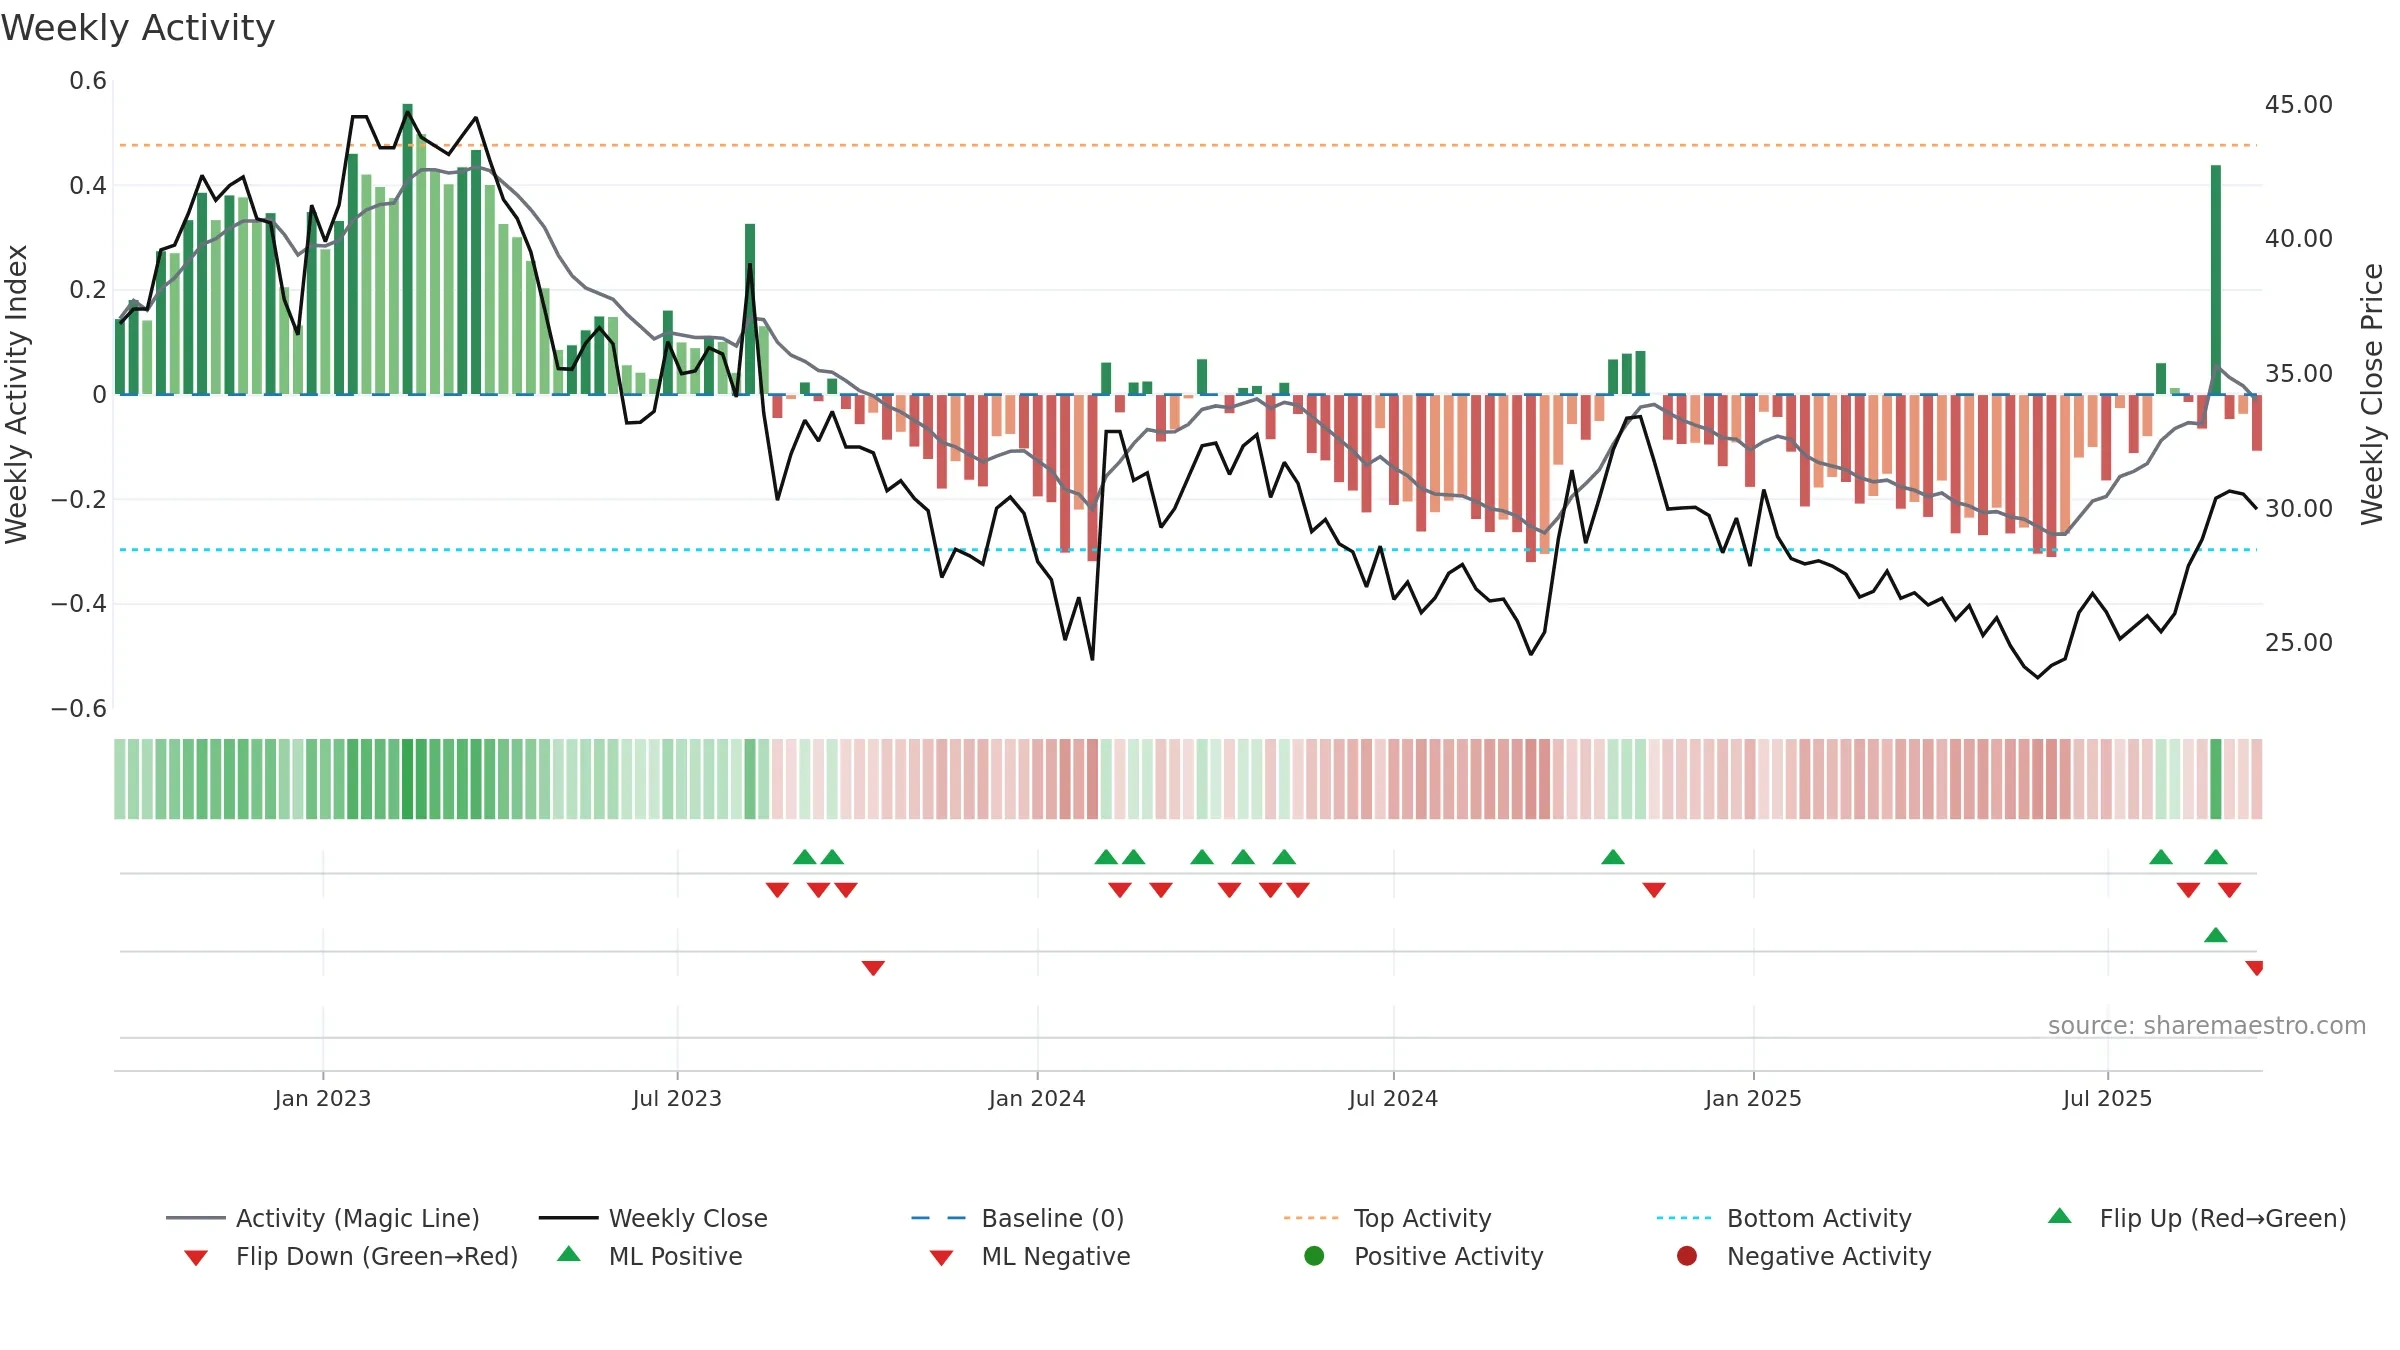Click the red ML Negative marker near Oct 2023

[873, 968]
